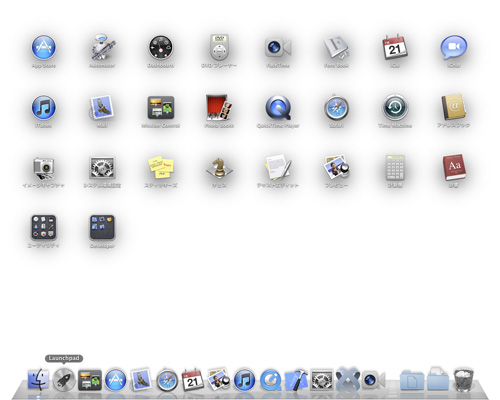Launch iTunes from the Dock
The height and width of the screenshot is (400, 500).
click(x=244, y=379)
